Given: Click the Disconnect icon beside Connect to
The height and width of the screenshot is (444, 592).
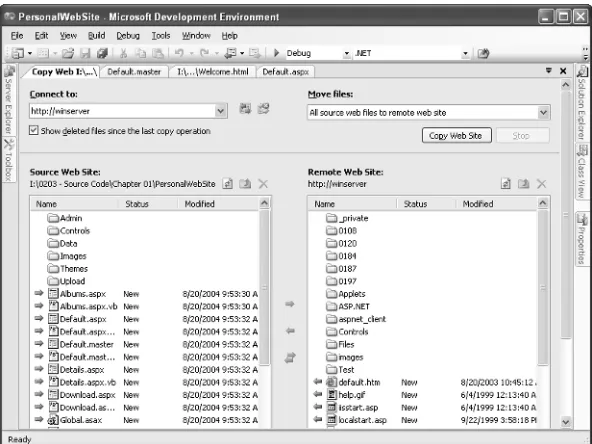Looking at the screenshot, I should point(263,109).
